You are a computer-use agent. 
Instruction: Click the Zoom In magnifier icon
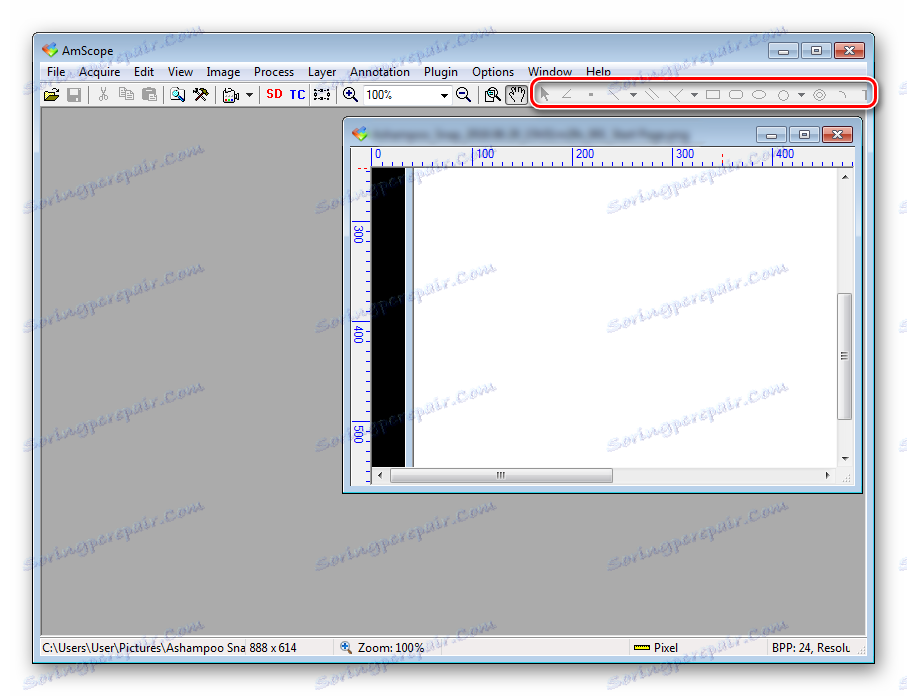(x=350, y=94)
